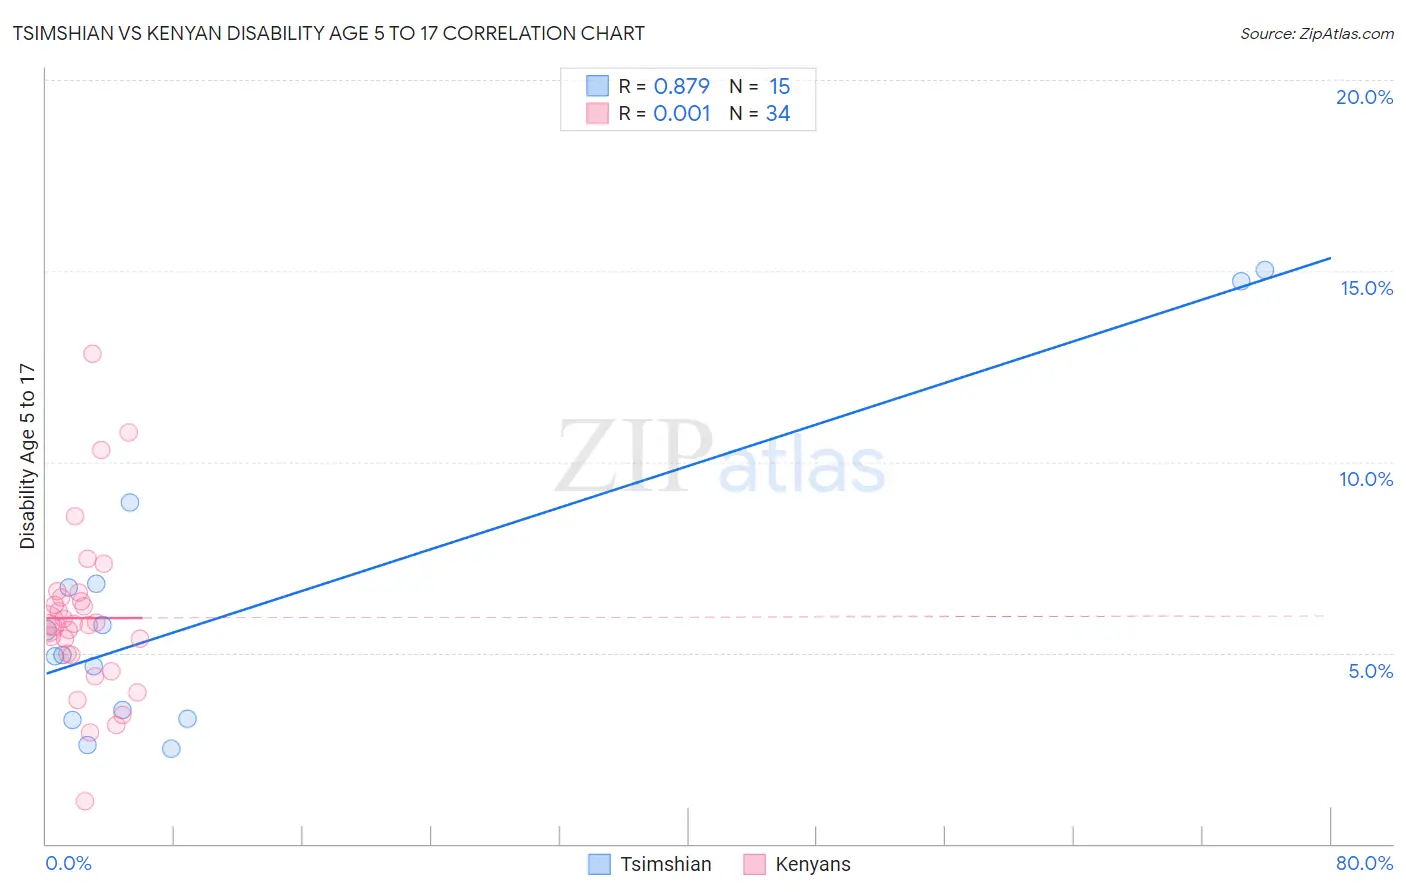This screenshot has height=892, width=1406.
Task: Click the pink swatch beside R = 0.001
Action: pos(597,113)
